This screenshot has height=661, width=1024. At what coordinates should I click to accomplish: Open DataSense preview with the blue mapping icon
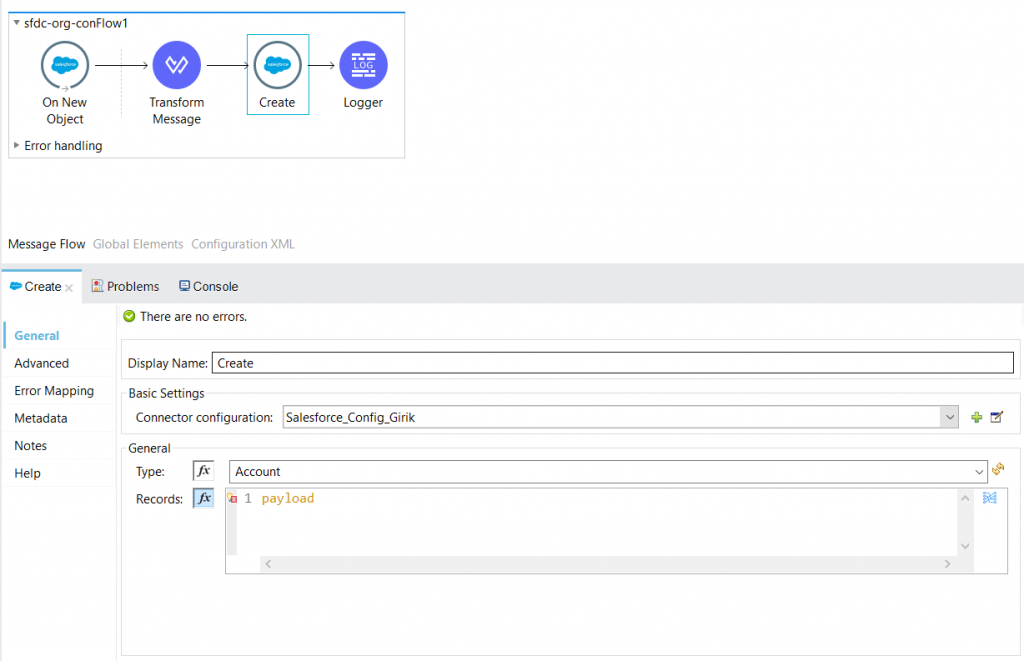coord(990,497)
